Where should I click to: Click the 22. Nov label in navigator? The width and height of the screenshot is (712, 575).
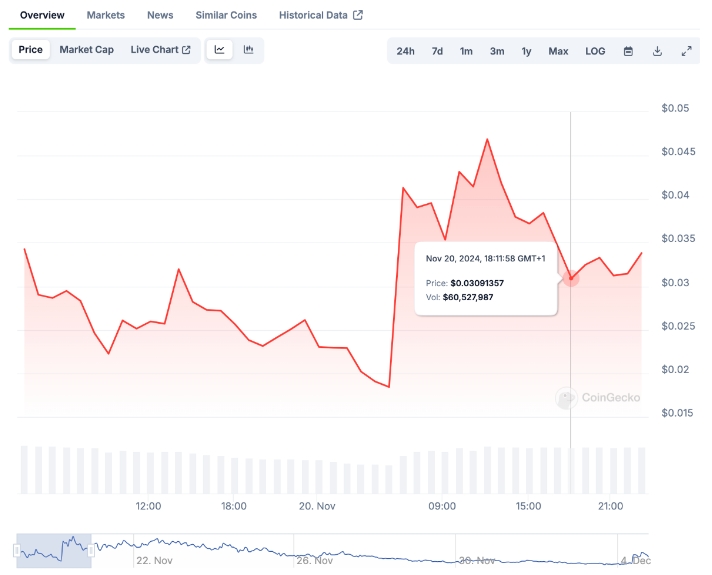click(154, 560)
